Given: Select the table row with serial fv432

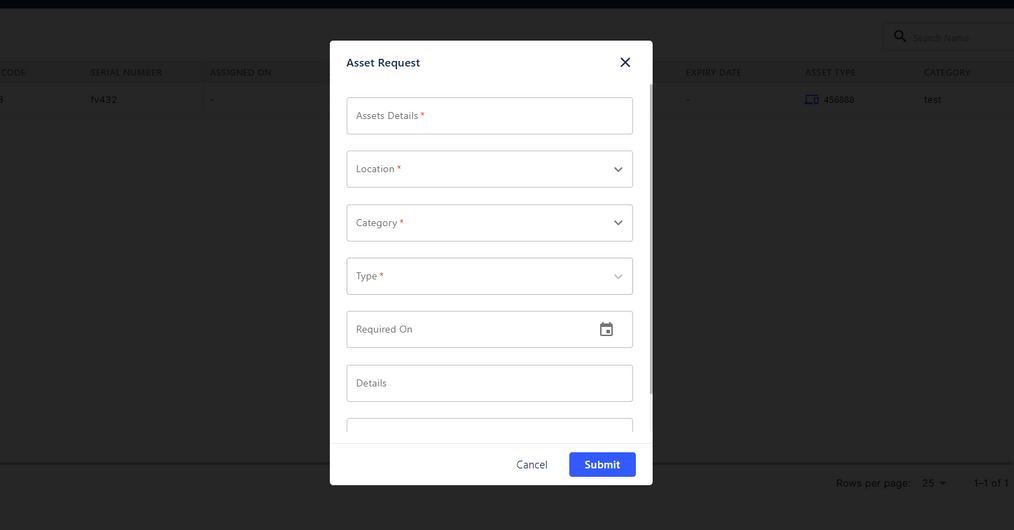Looking at the screenshot, I should [x=105, y=100].
